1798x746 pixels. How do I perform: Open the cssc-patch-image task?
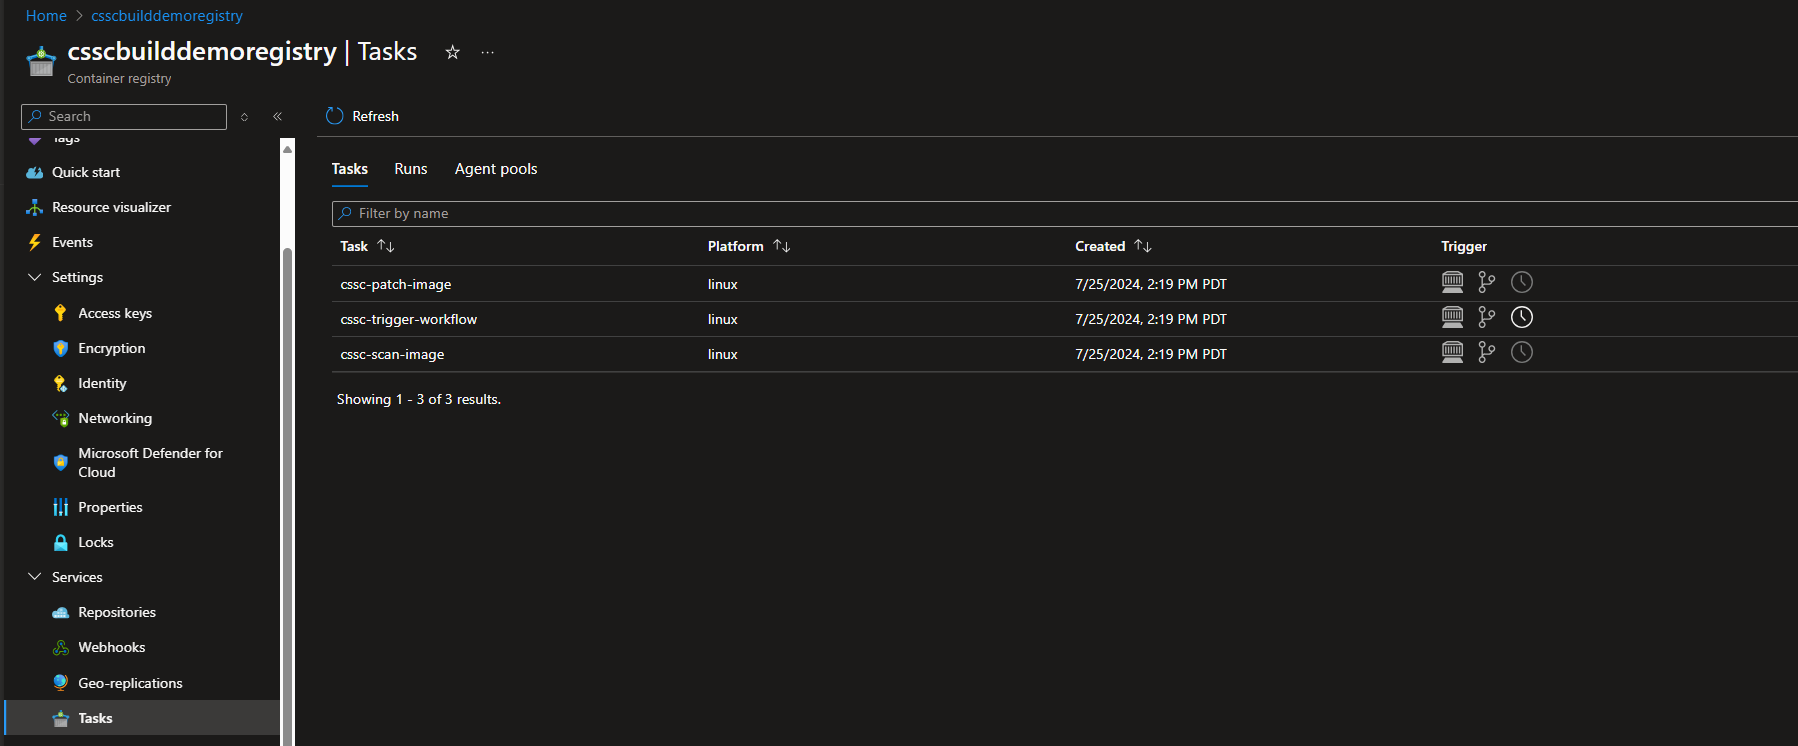coord(396,284)
